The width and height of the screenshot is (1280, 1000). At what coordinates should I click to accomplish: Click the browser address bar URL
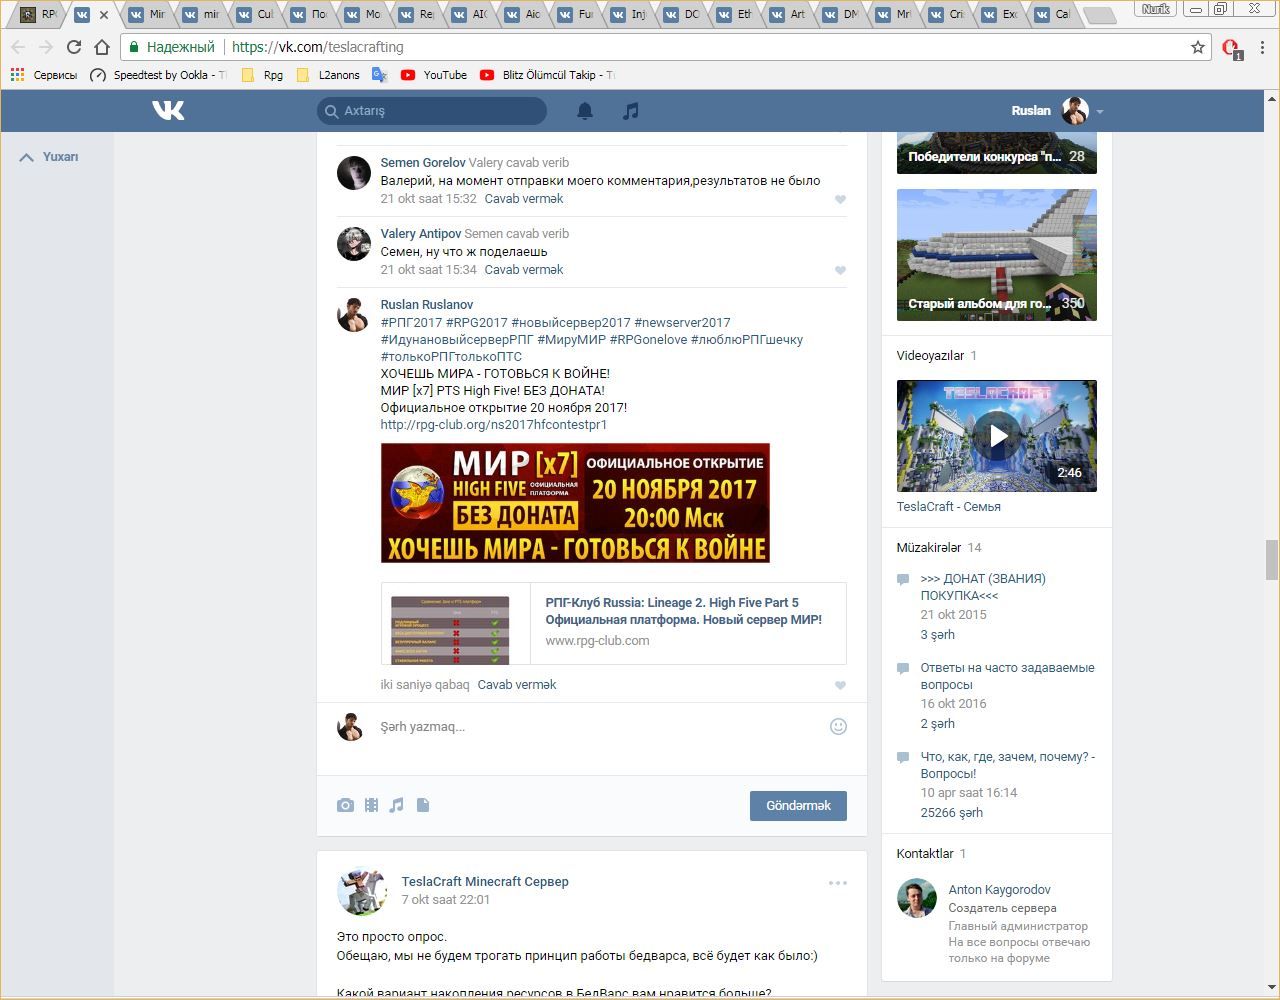coord(318,47)
